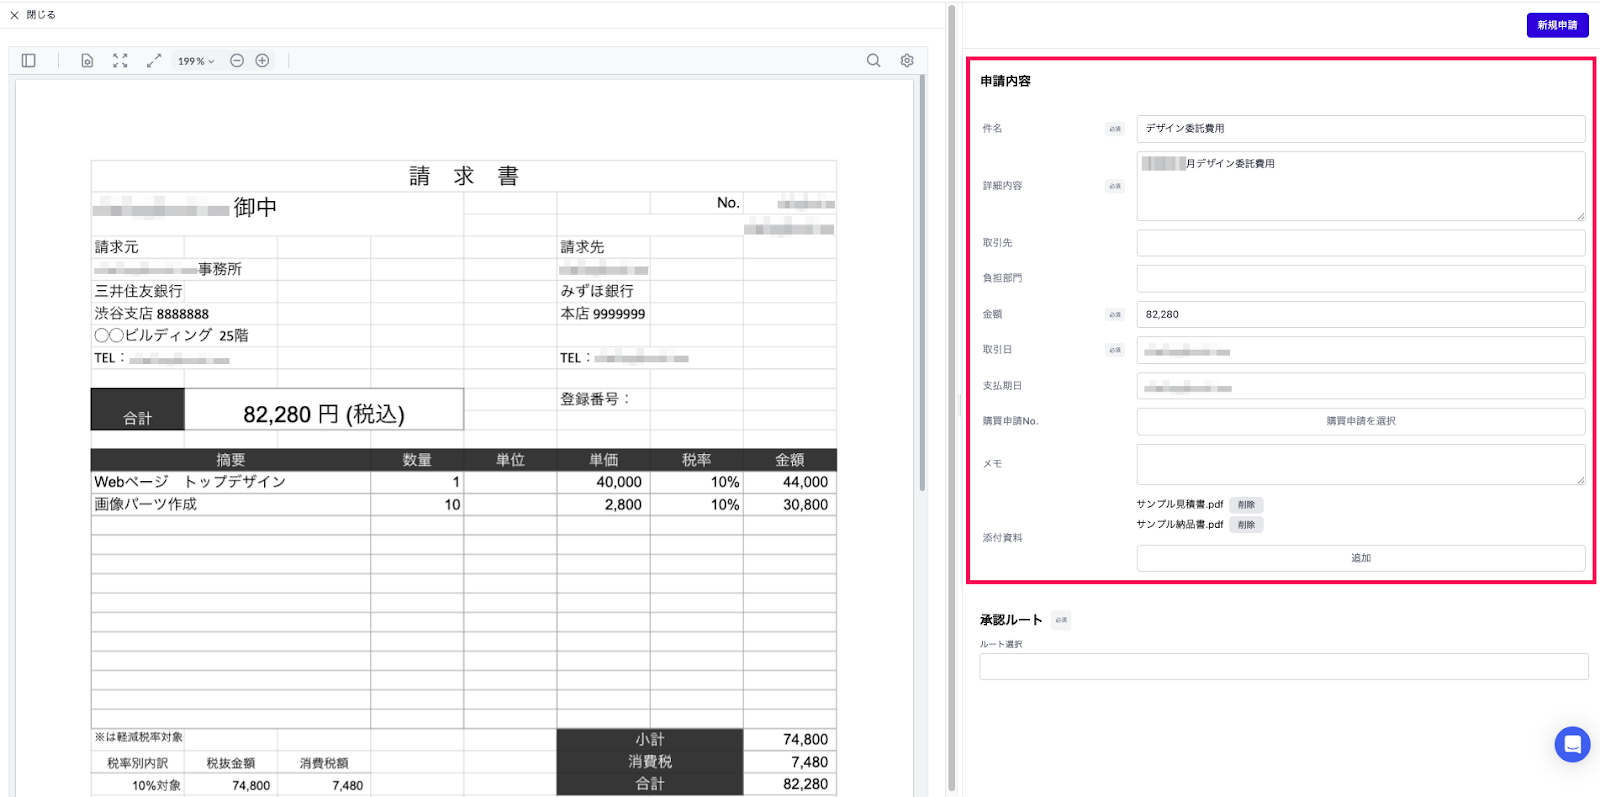This screenshot has width=1600, height=797.
Task: Click the 負担部門 field
Action: tap(1361, 278)
